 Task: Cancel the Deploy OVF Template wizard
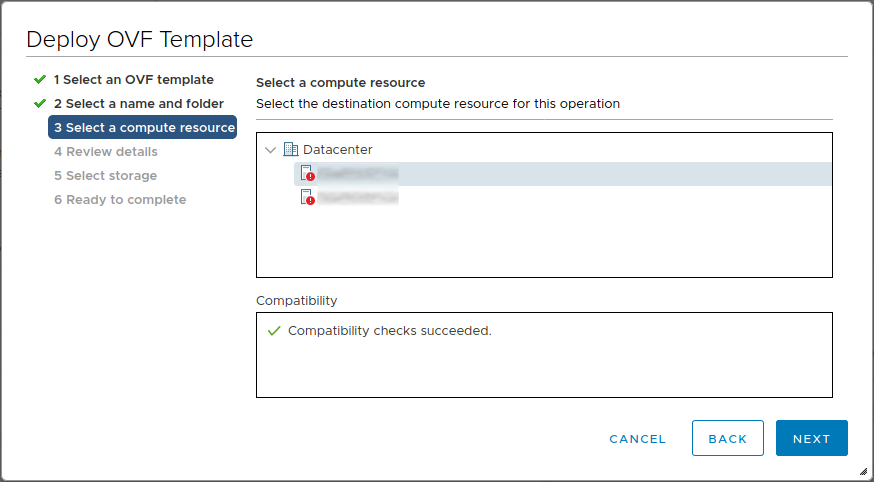coord(637,439)
